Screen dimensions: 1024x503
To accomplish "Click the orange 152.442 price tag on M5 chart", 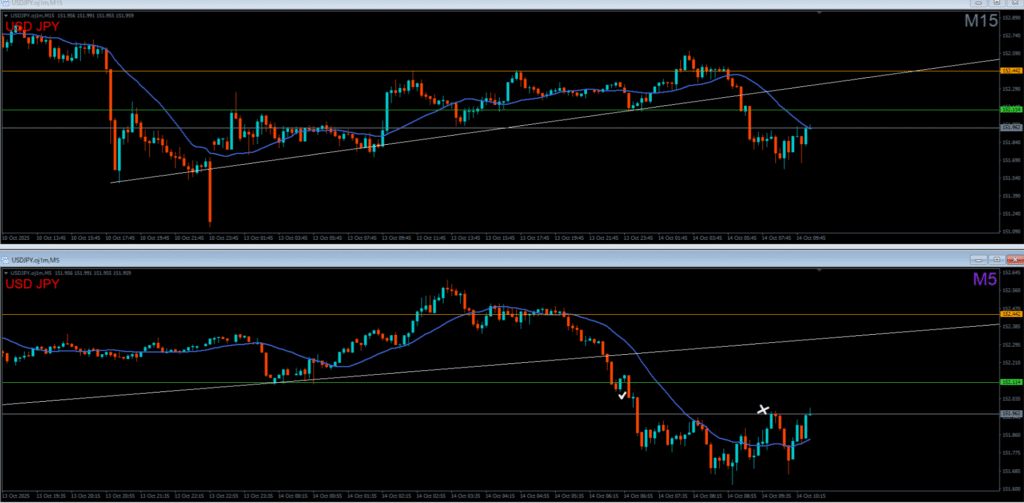I will [x=1011, y=314].
